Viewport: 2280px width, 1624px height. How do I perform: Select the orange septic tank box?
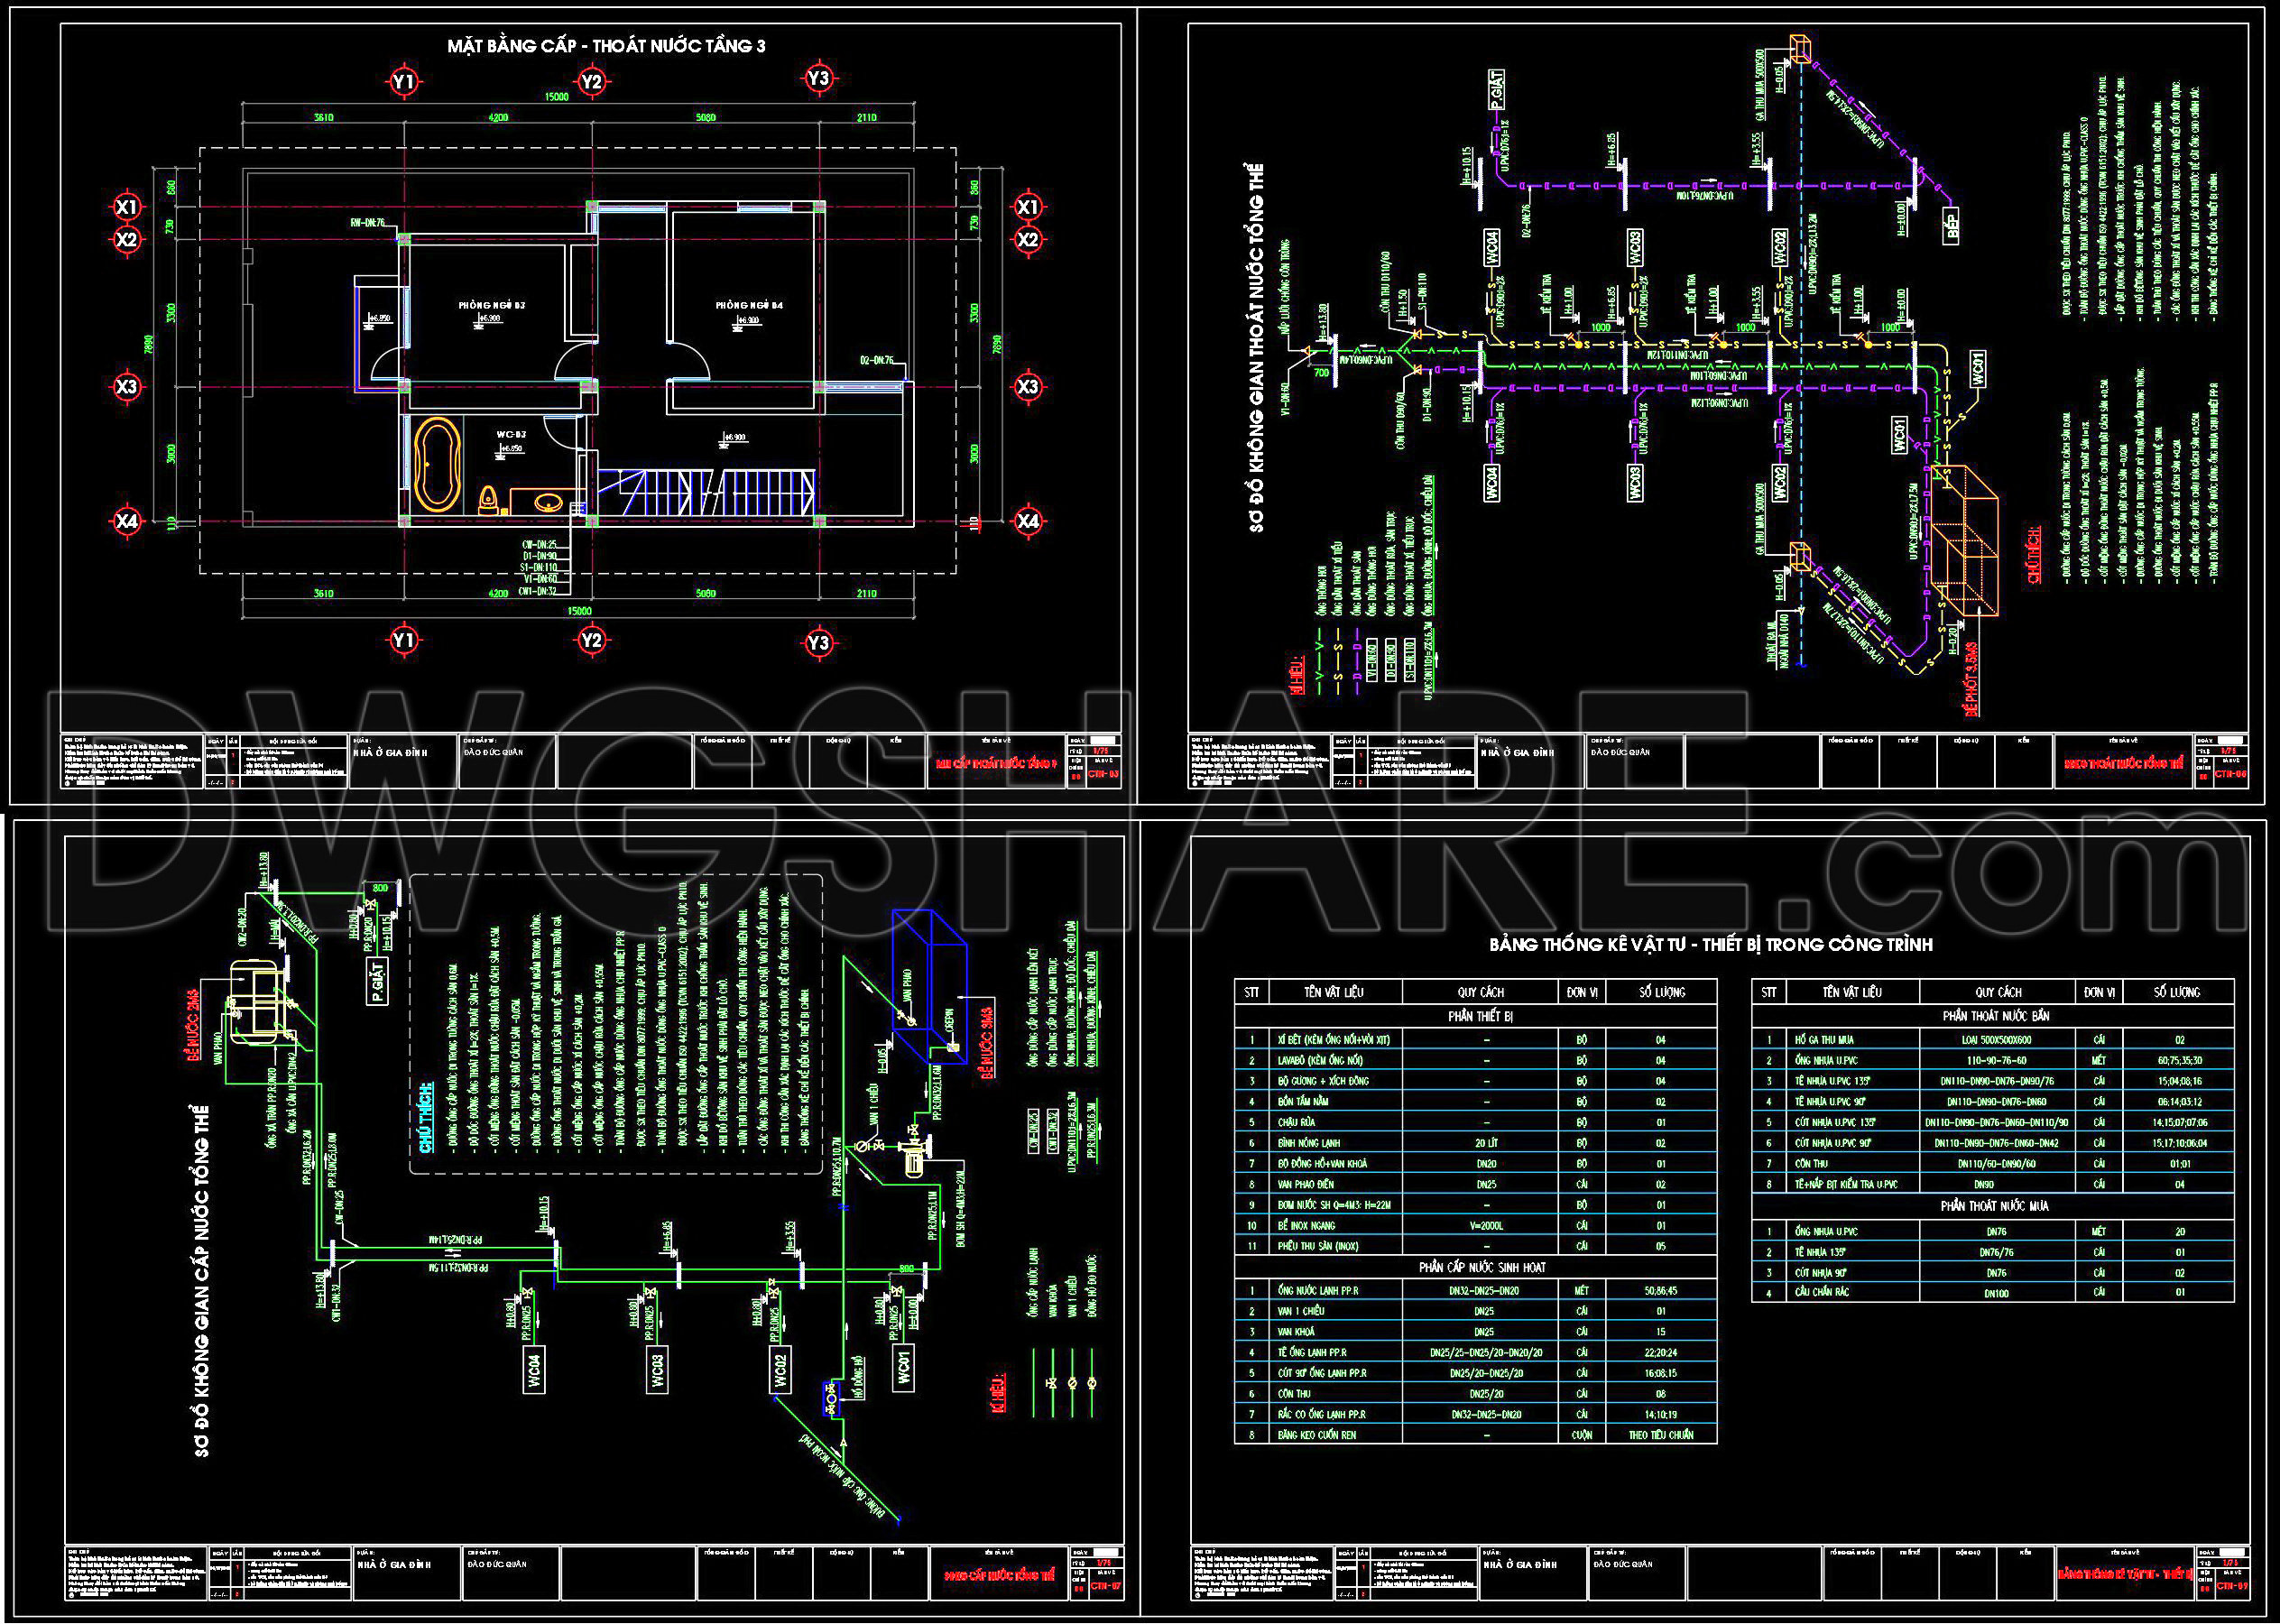pos(1965,540)
